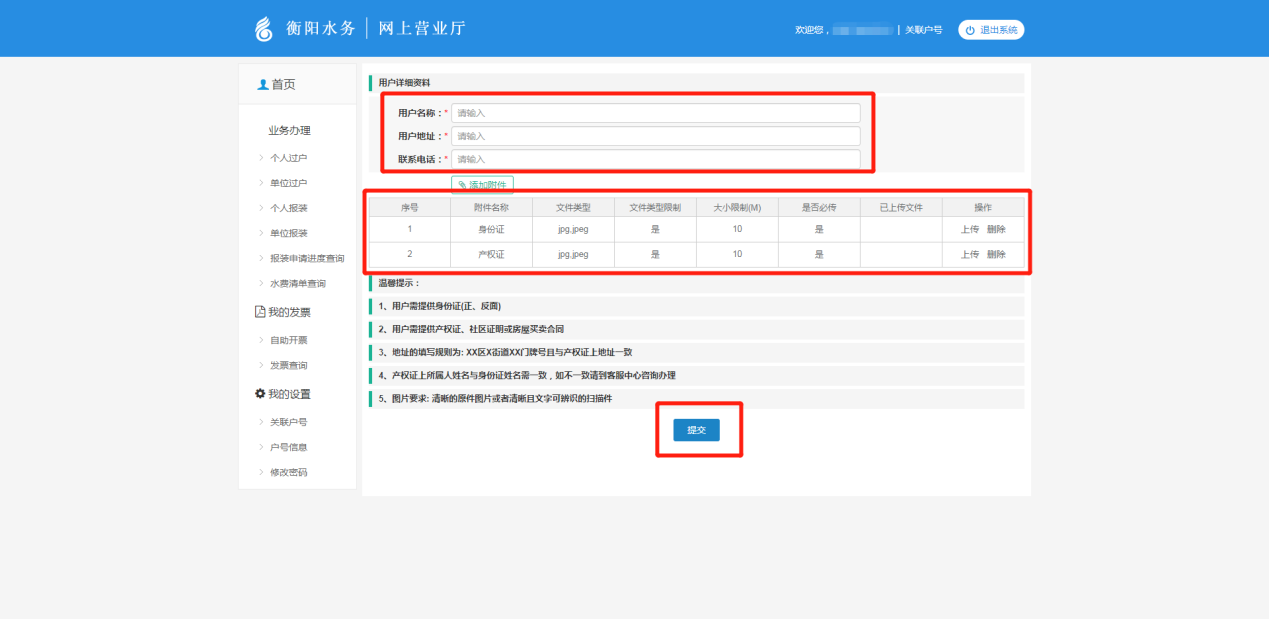1269x619 pixels.
Task: Click the 首页 user icon in sidebar
Action: click(263, 85)
